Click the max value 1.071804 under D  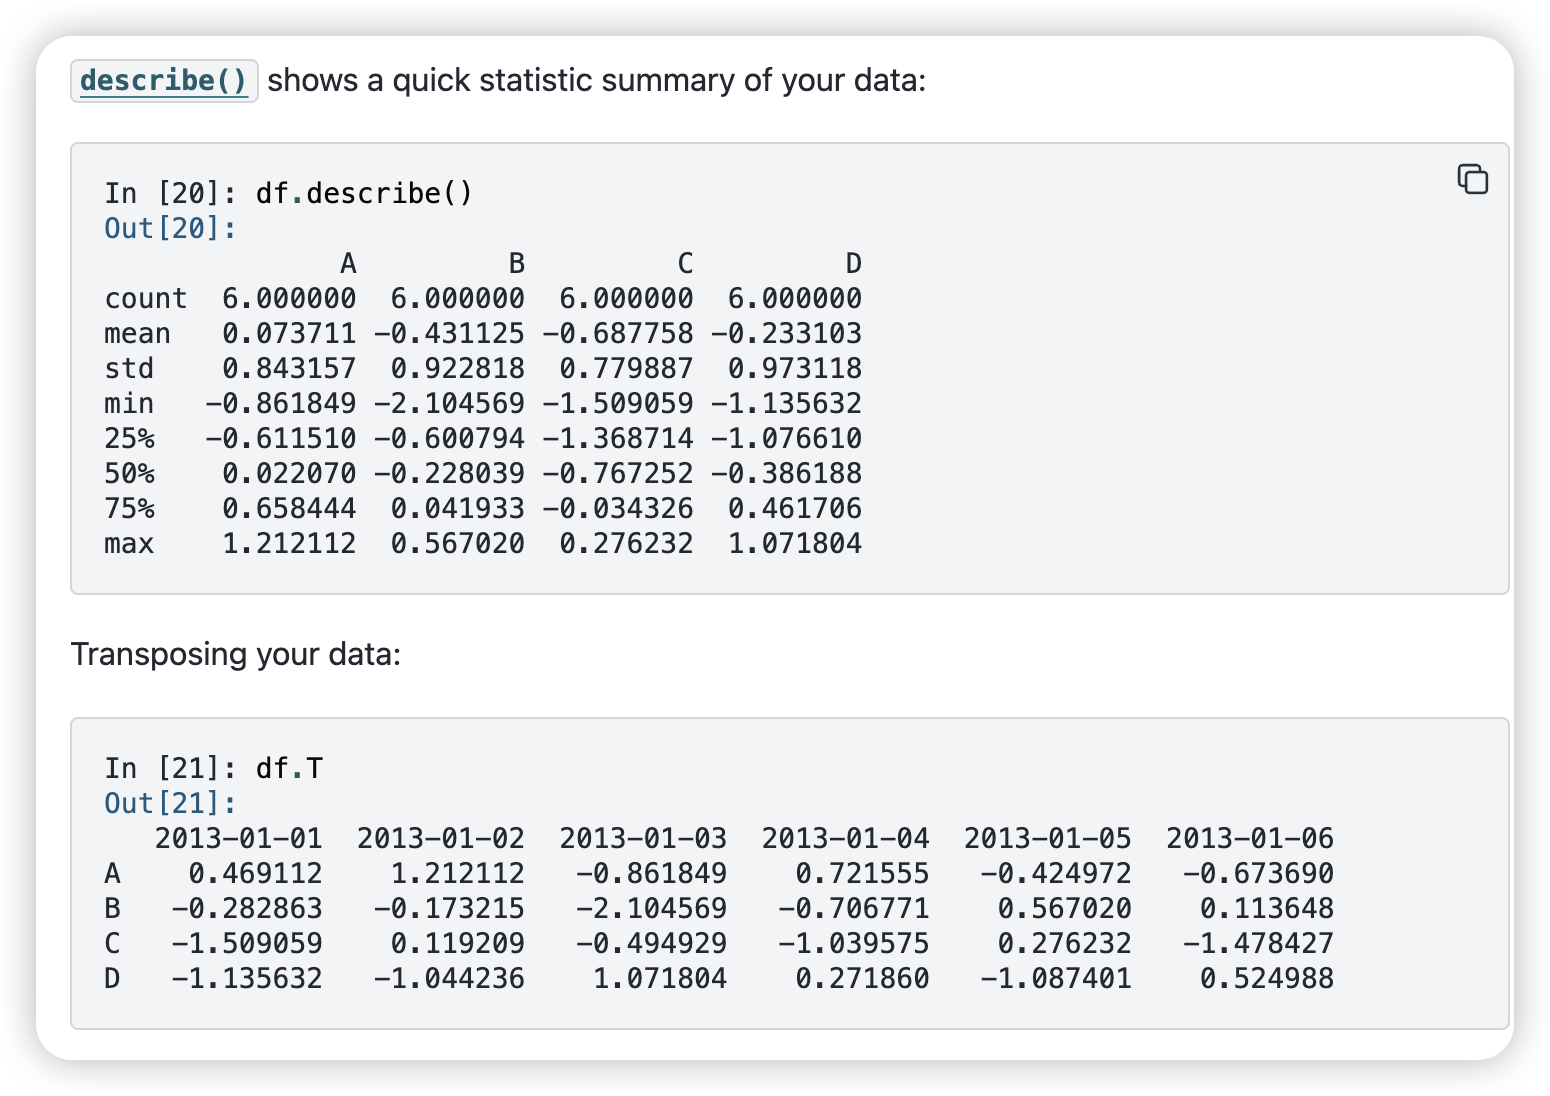point(795,543)
